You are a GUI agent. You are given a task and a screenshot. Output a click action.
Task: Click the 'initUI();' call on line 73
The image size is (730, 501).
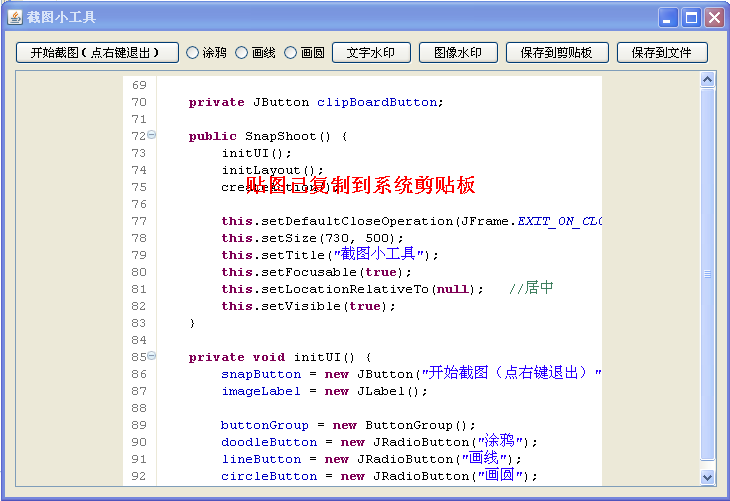257,153
